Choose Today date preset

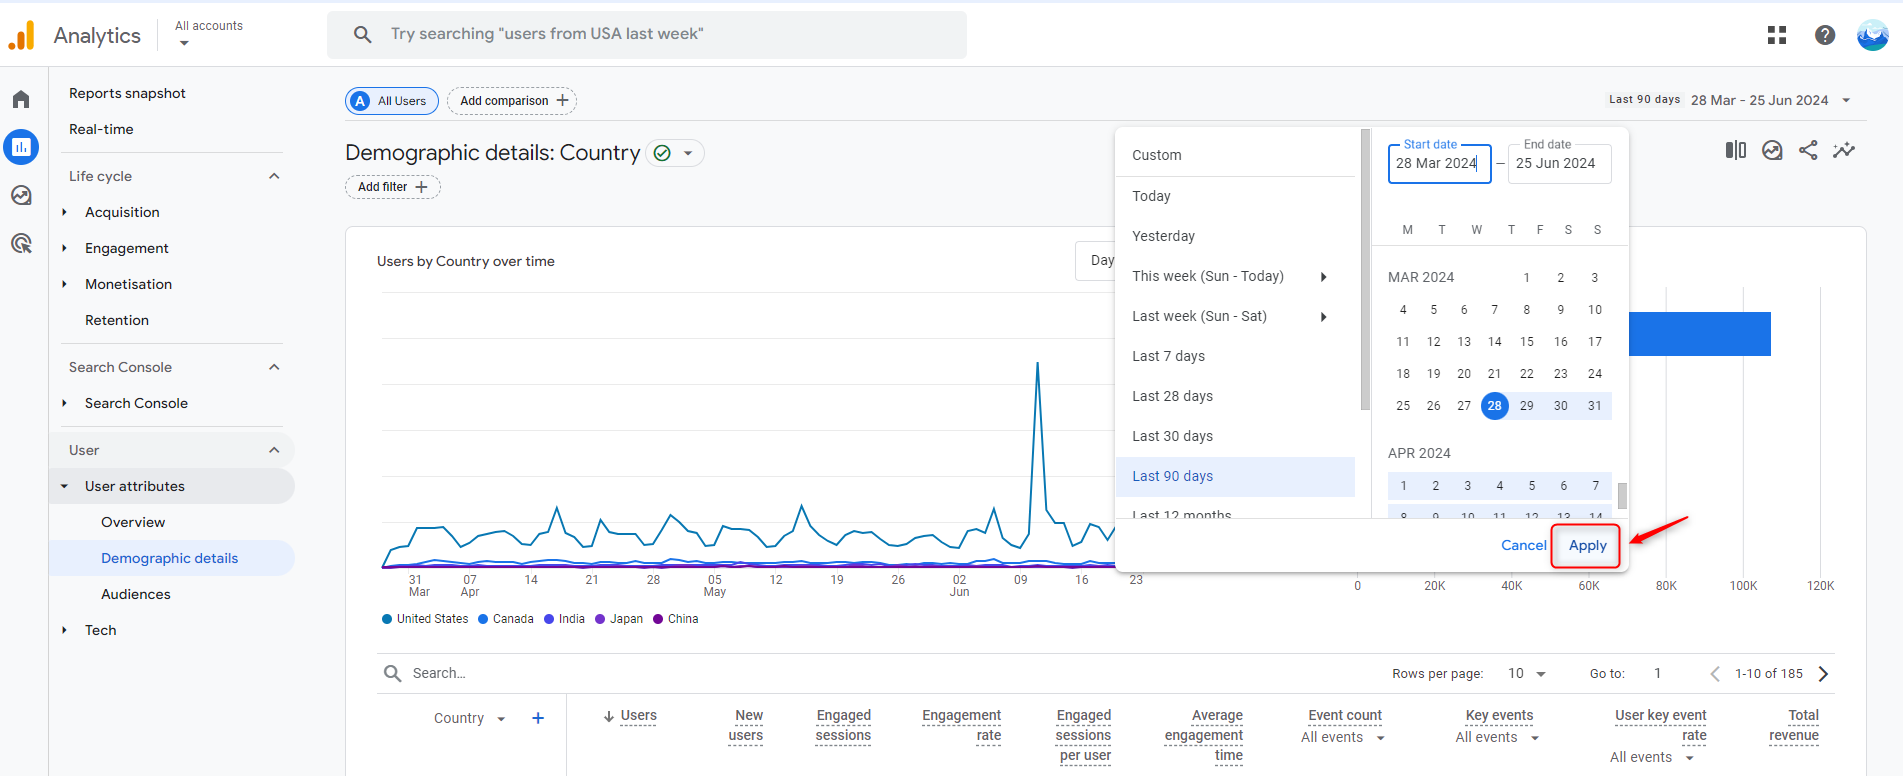click(1235, 196)
